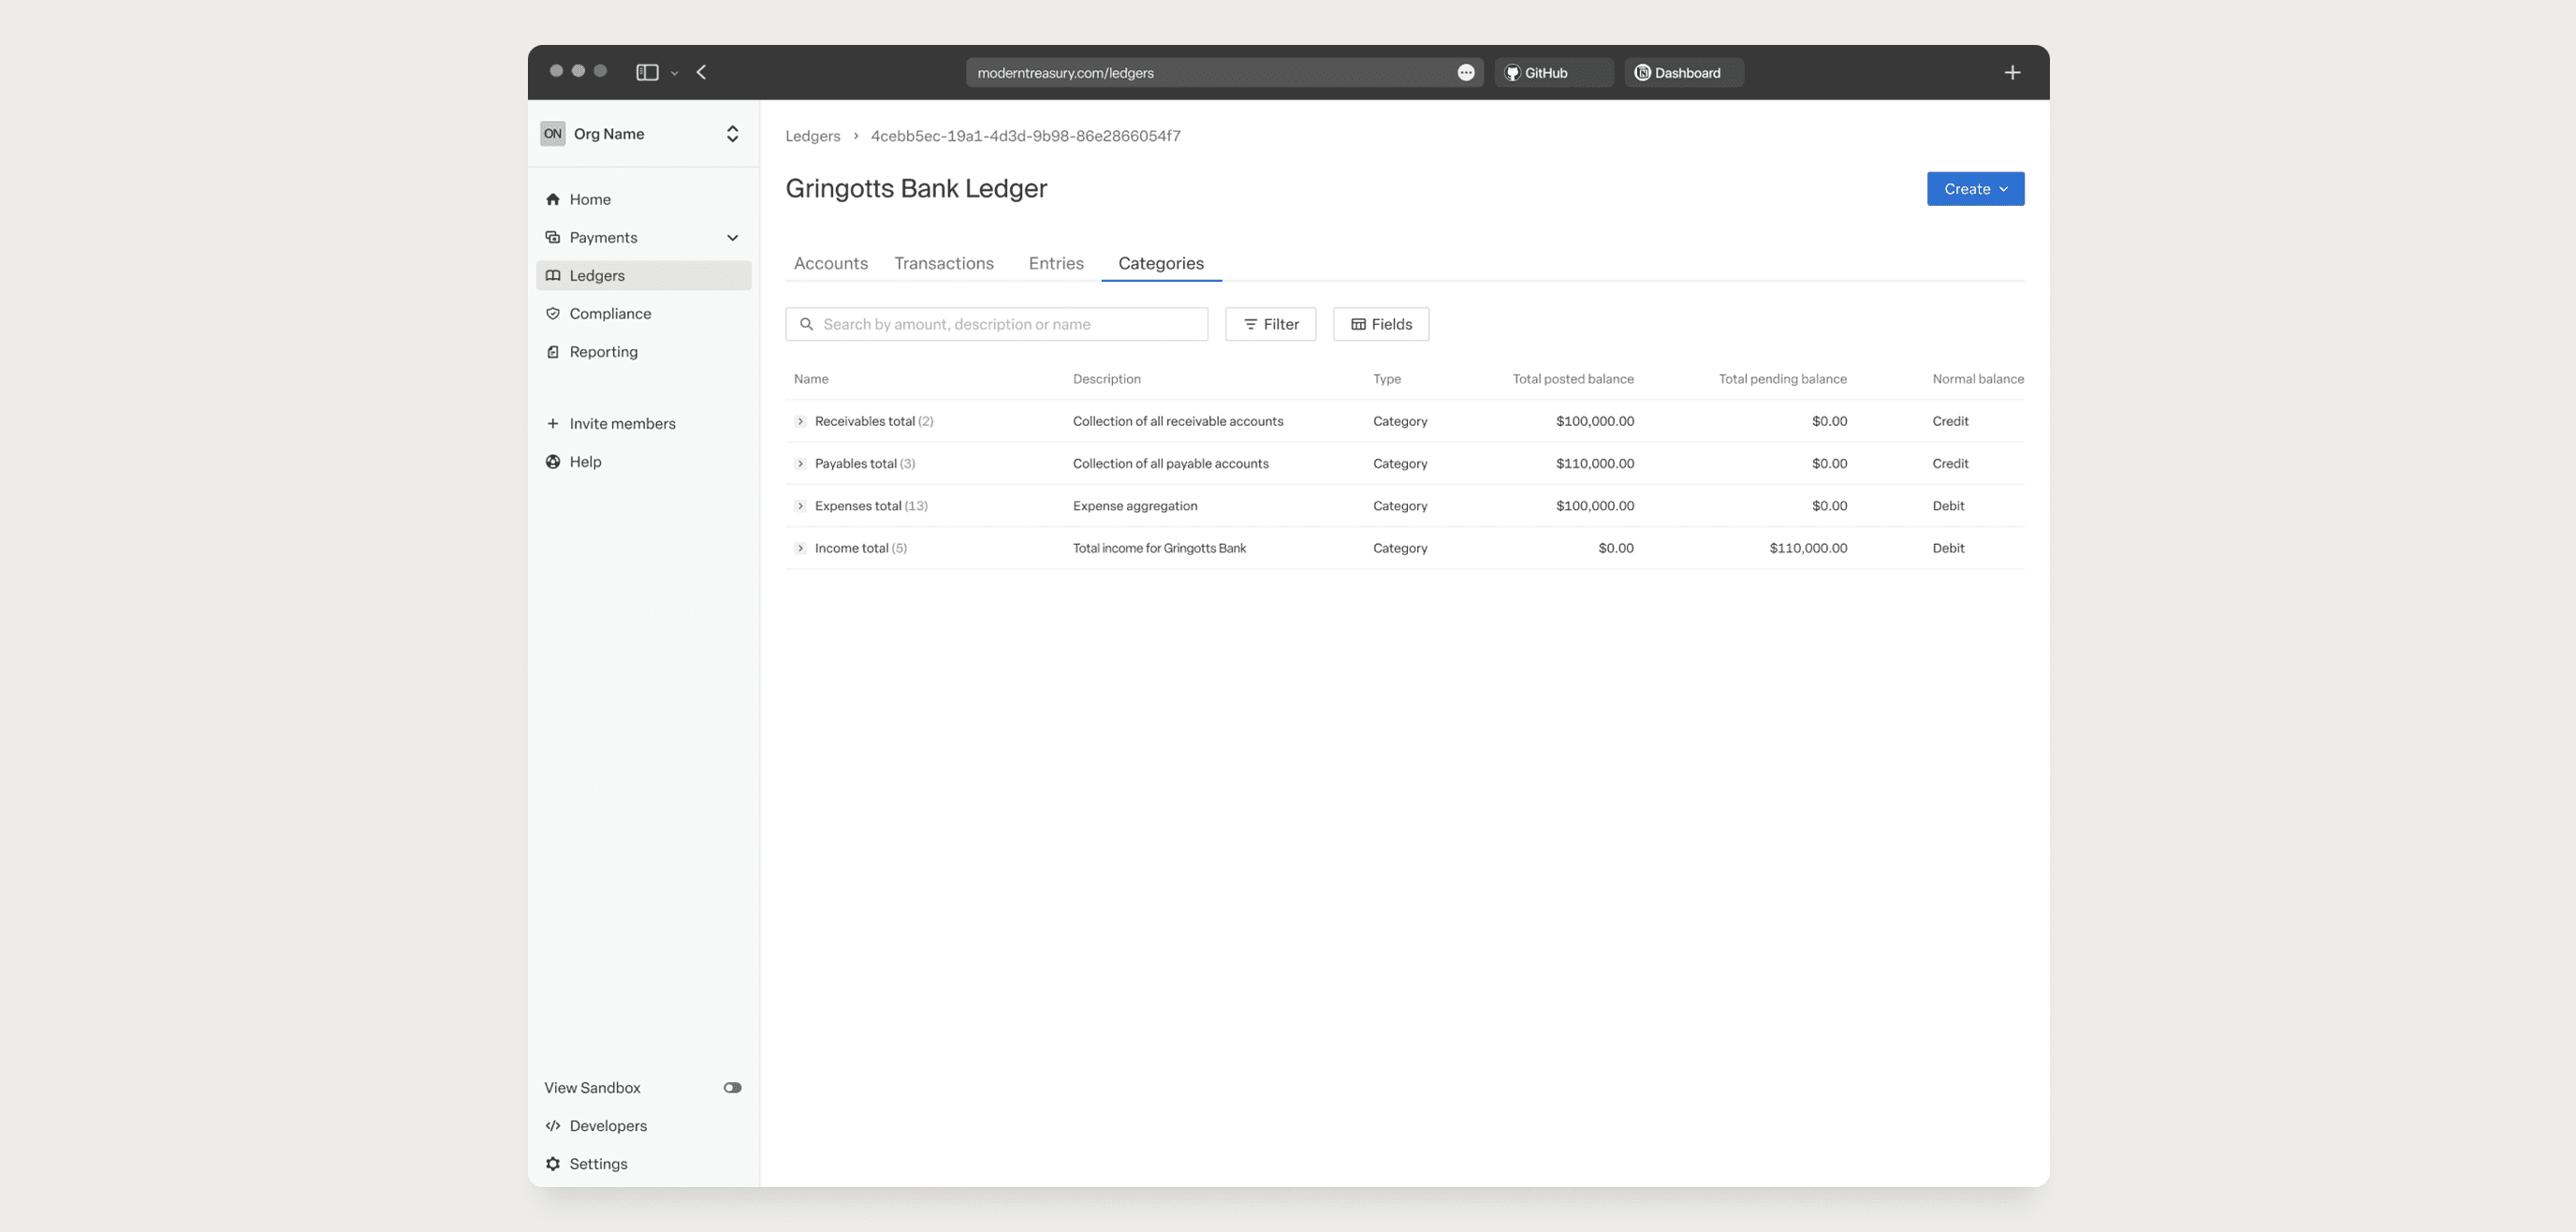Expand the Expenses total category
The height and width of the screenshot is (1232, 2576).
800,505
